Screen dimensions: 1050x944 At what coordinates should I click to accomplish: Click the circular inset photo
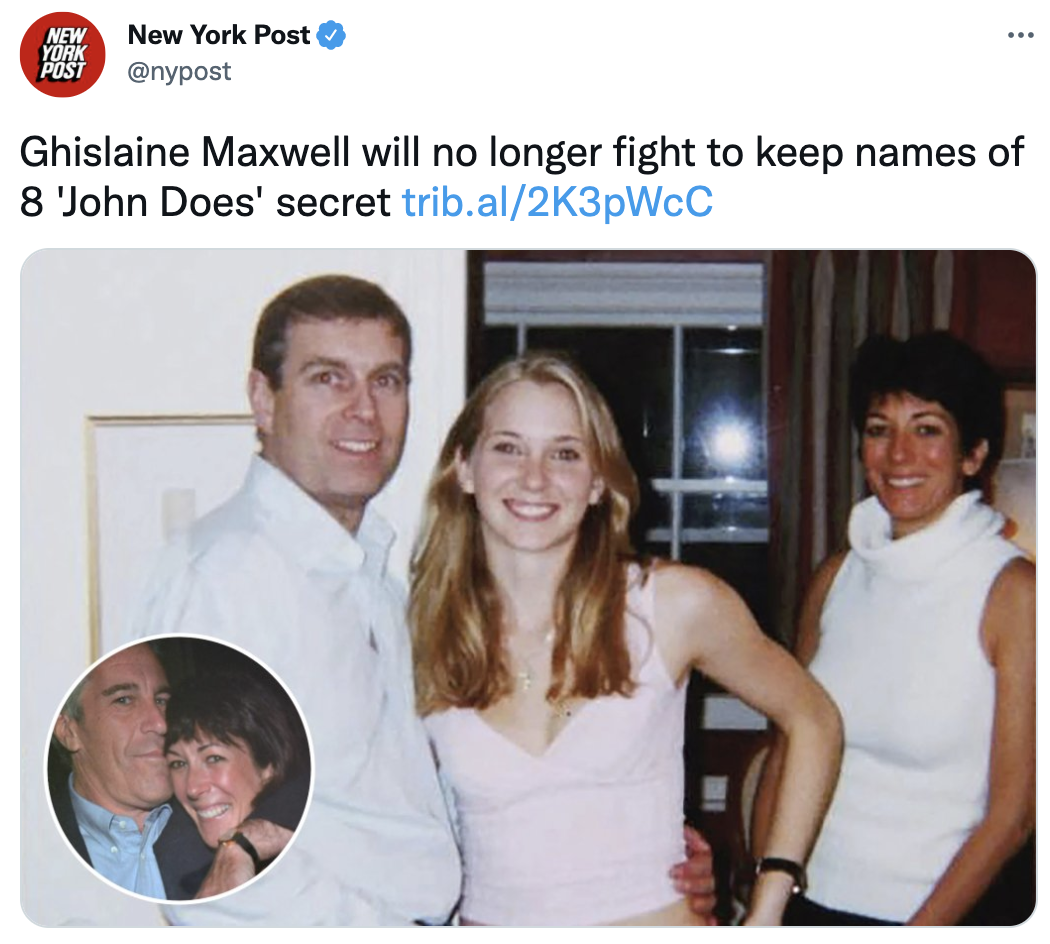[179, 768]
